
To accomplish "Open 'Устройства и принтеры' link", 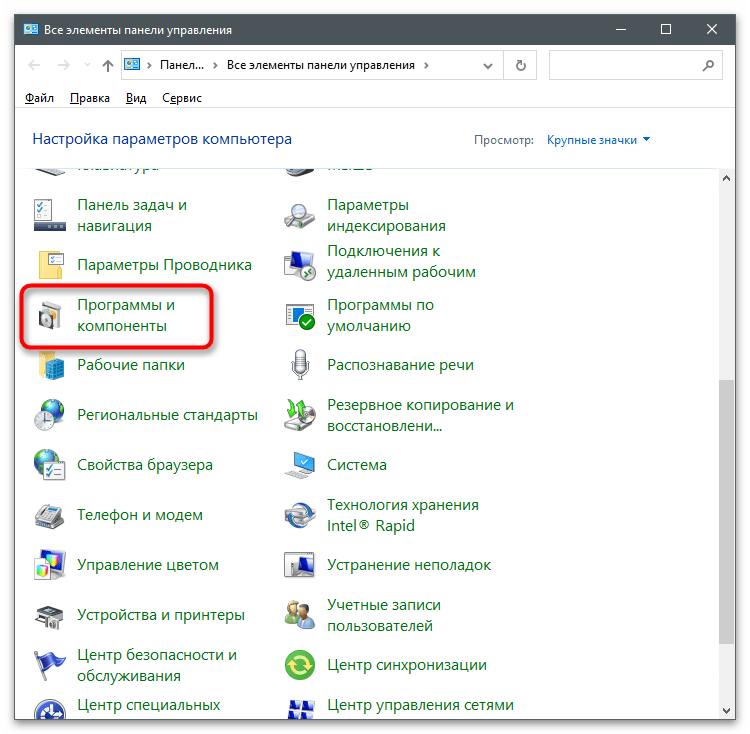I will [x=161, y=615].
